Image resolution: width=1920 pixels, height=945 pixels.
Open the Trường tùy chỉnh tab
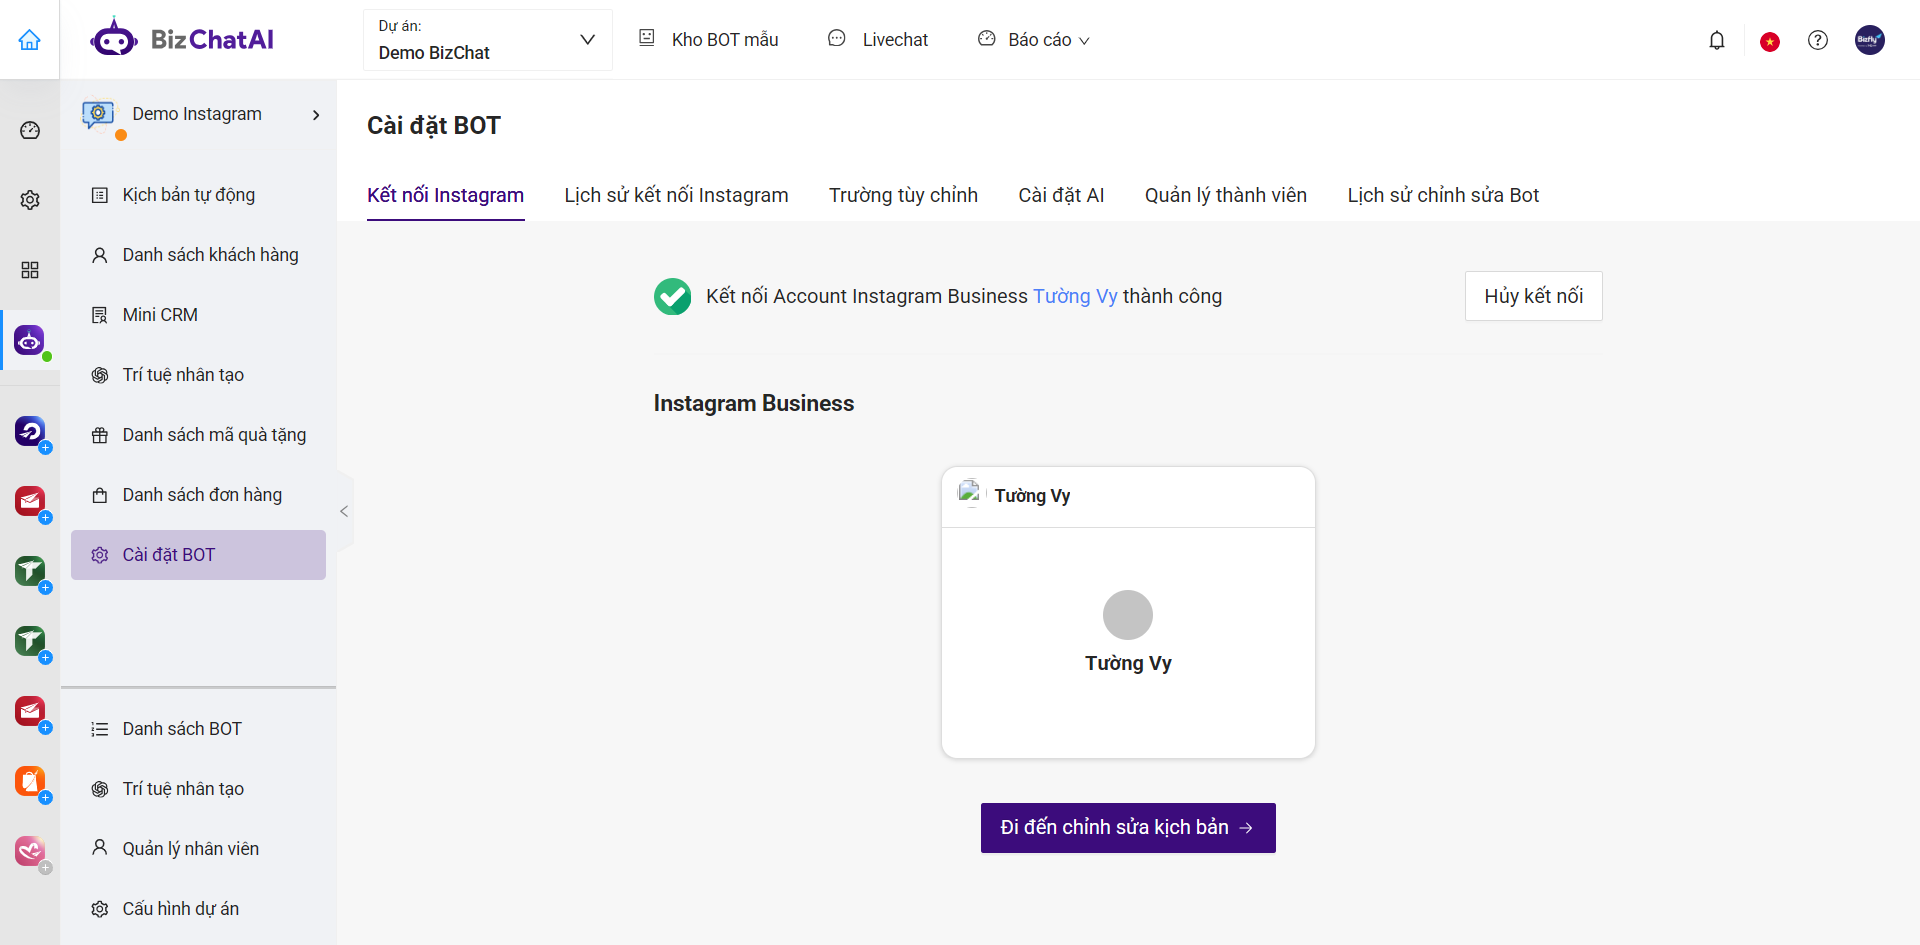(x=903, y=195)
